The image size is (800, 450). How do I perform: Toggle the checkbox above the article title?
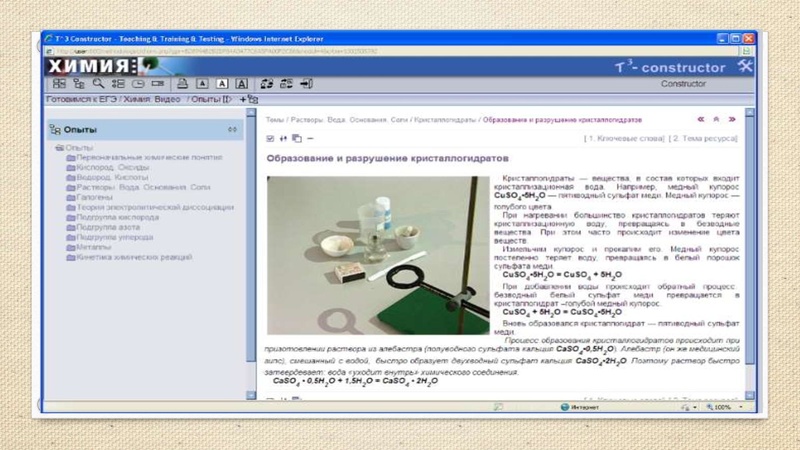270,138
